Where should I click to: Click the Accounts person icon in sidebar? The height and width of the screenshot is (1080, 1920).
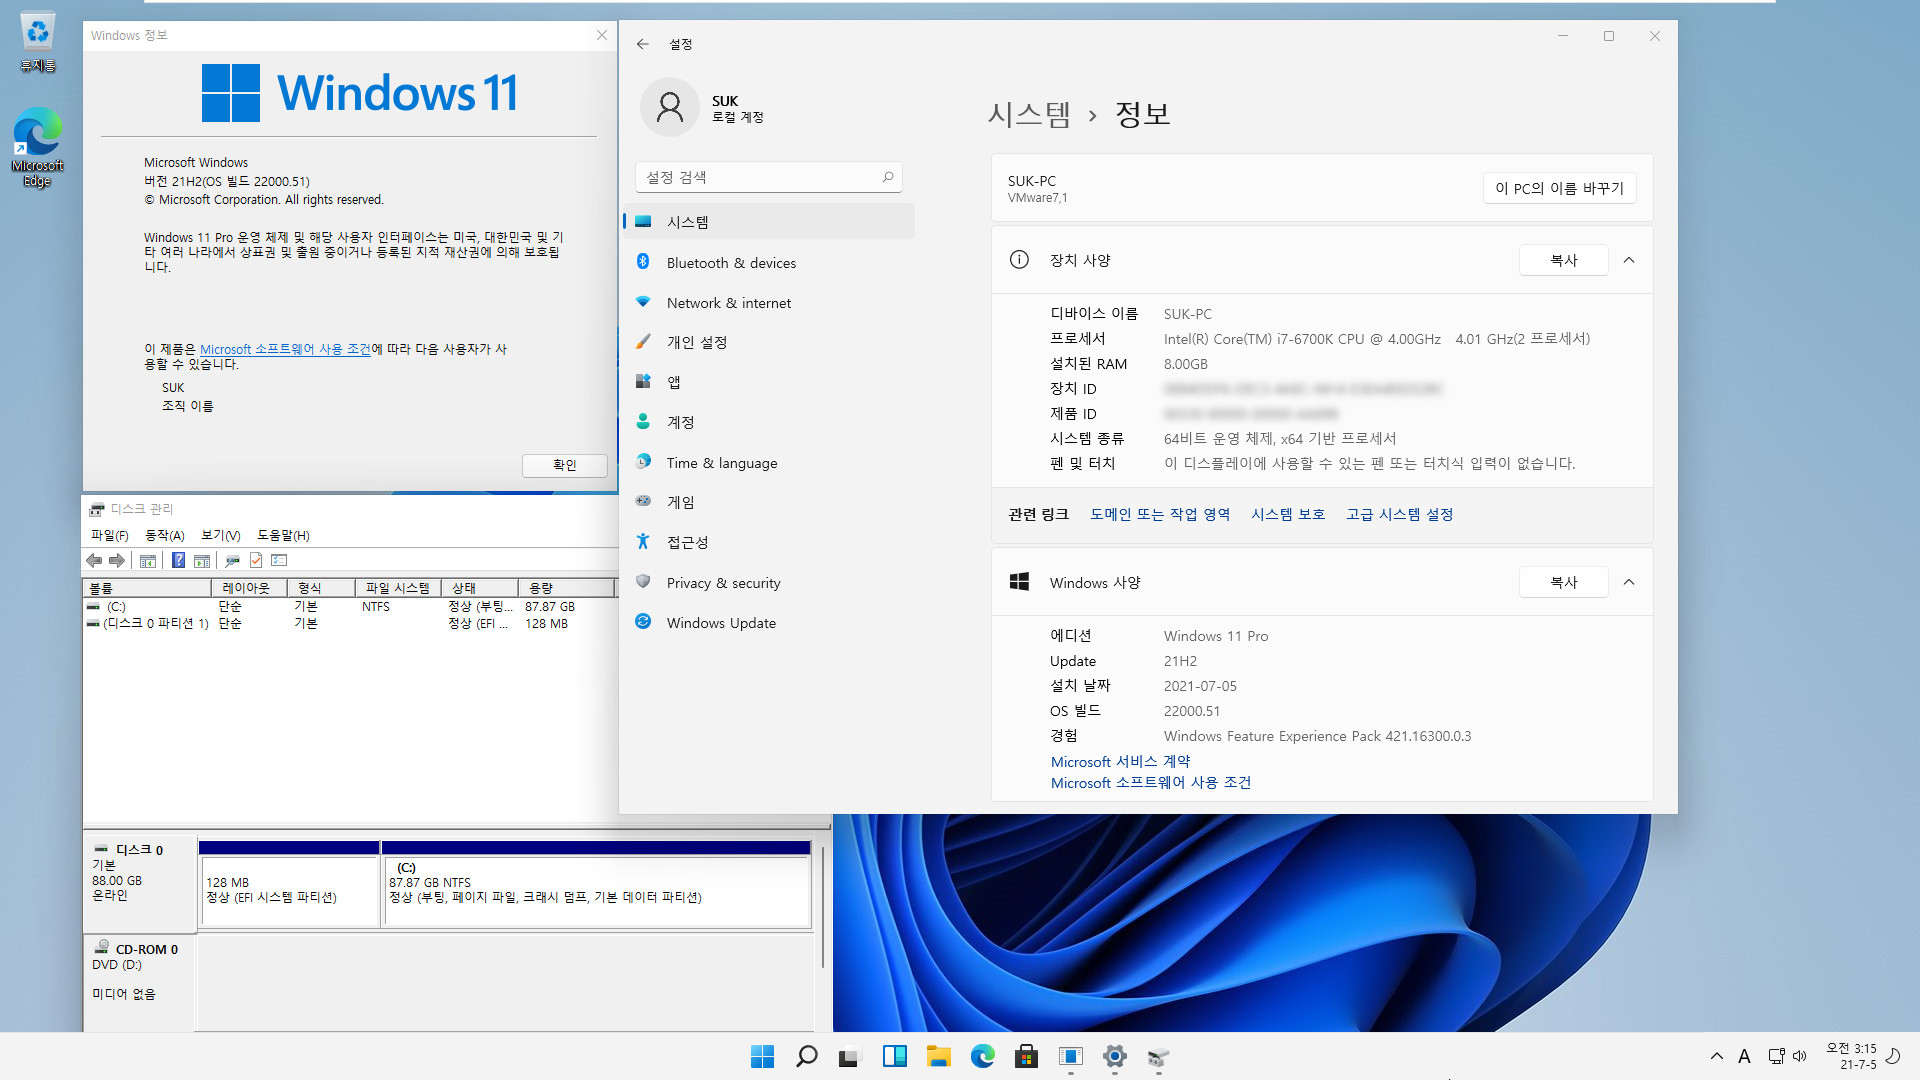click(643, 422)
